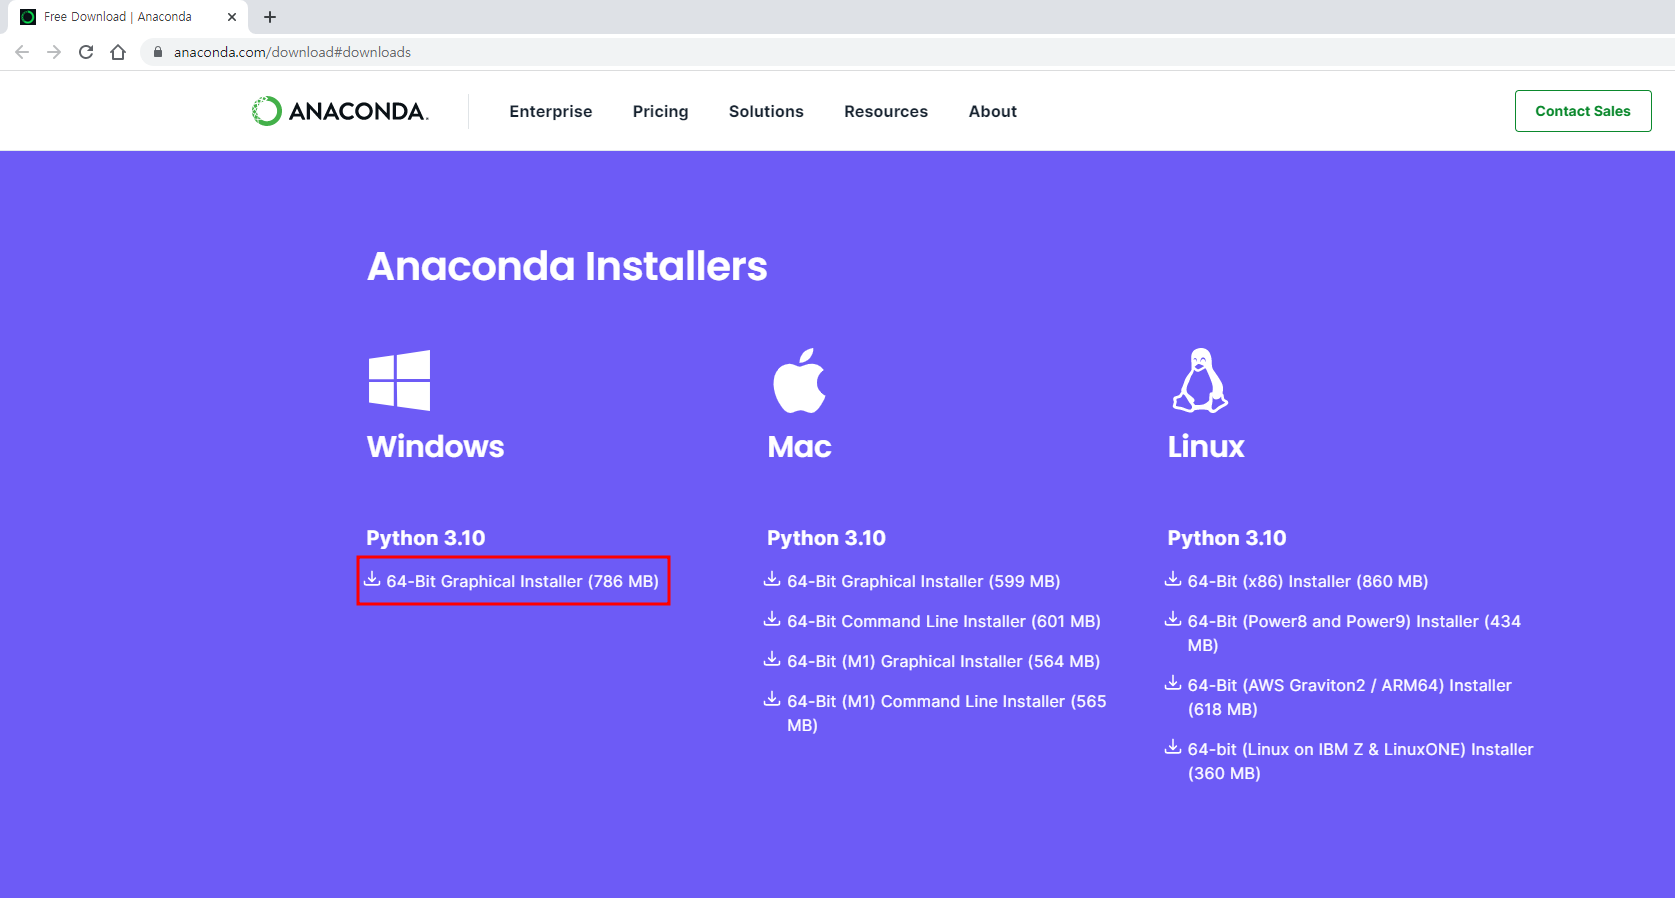Viewport: 1675px width, 898px height.
Task: Click Python 3.10 label under Linux
Action: (1227, 538)
